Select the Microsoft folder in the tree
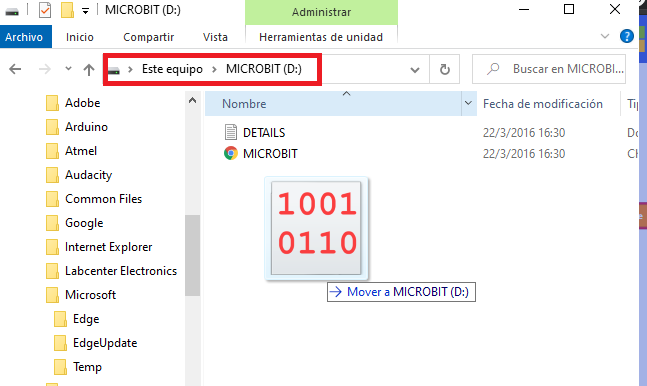 click(90, 295)
